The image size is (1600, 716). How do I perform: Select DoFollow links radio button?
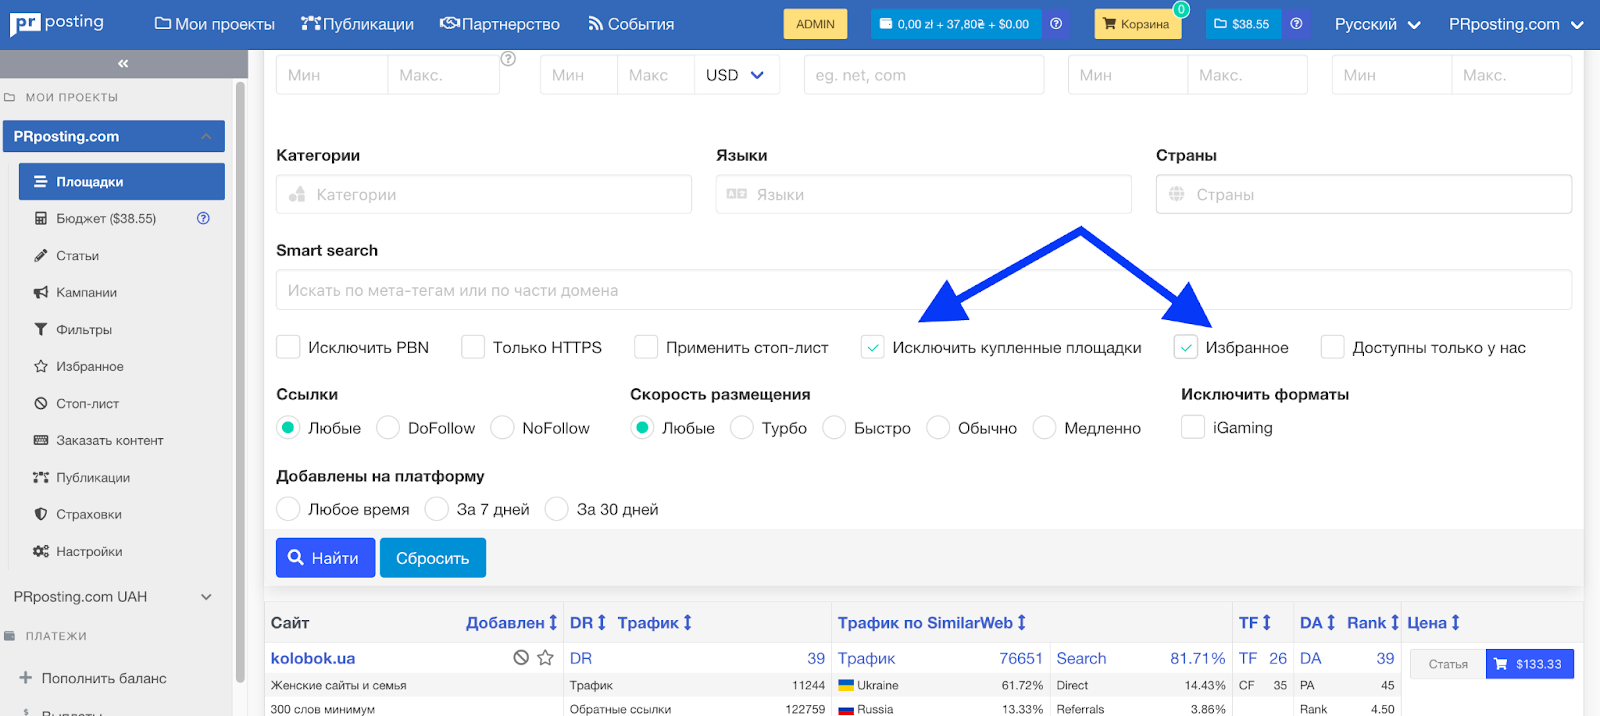[x=388, y=427]
